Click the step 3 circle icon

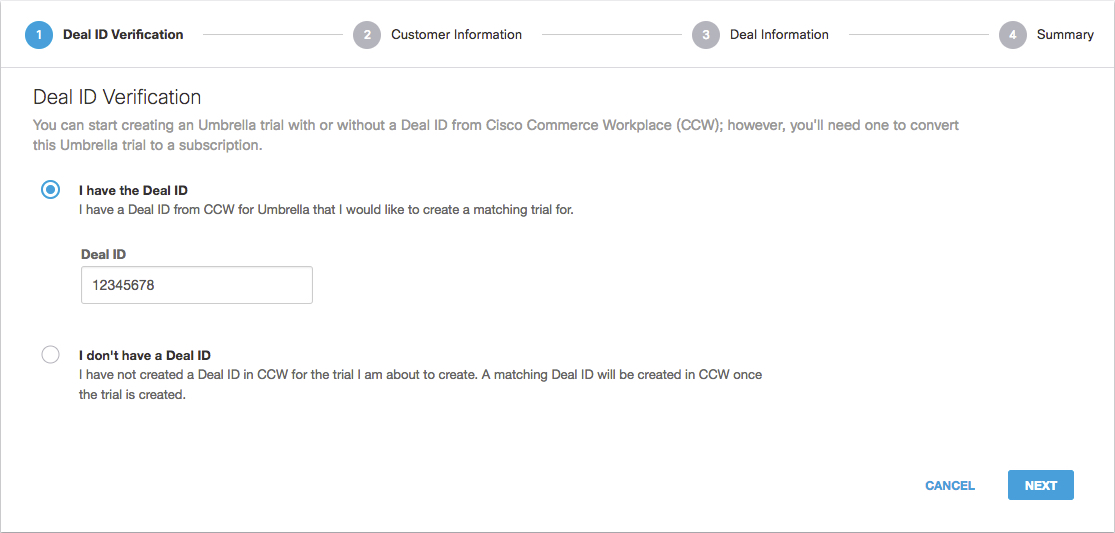pyautogui.click(x=705, y=35)
